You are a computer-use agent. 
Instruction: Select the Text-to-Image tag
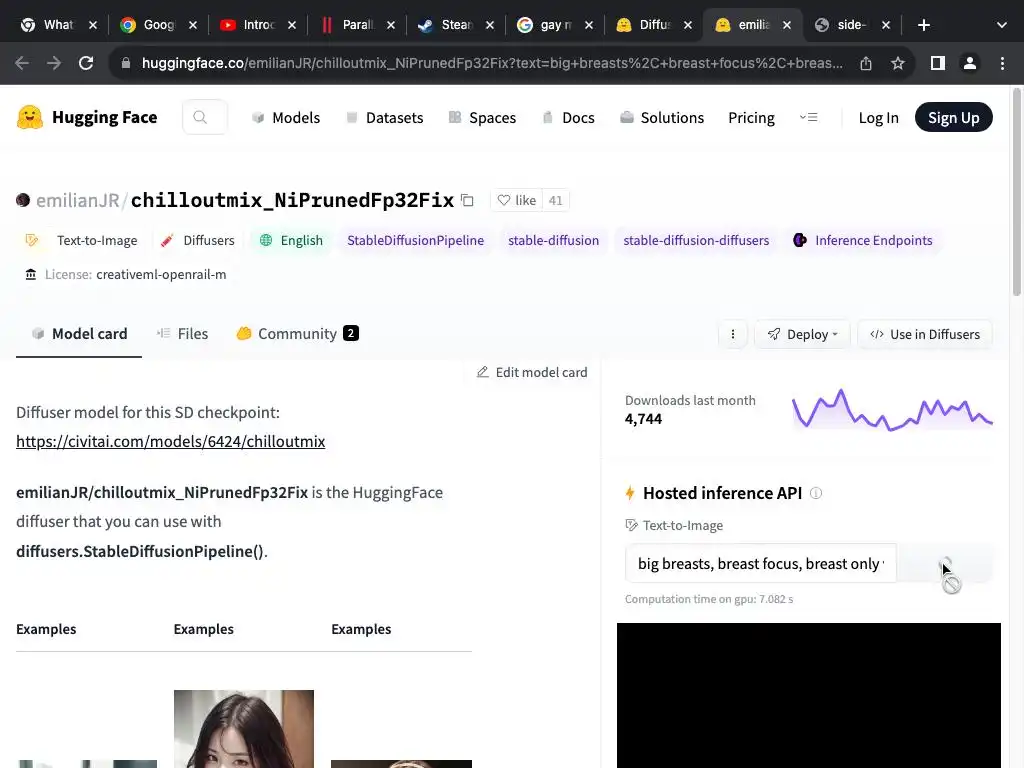tap(82, 240)
